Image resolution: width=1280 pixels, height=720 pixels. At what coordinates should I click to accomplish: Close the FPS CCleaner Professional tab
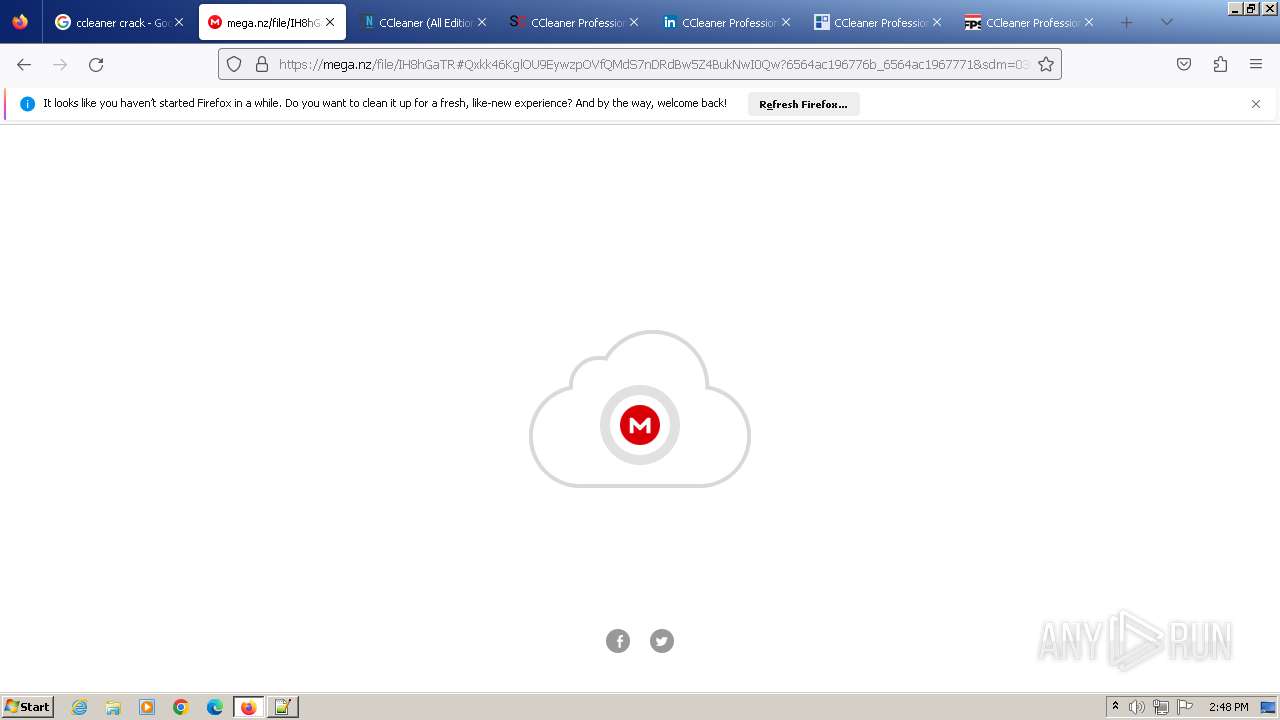(x=1089, y=22)
